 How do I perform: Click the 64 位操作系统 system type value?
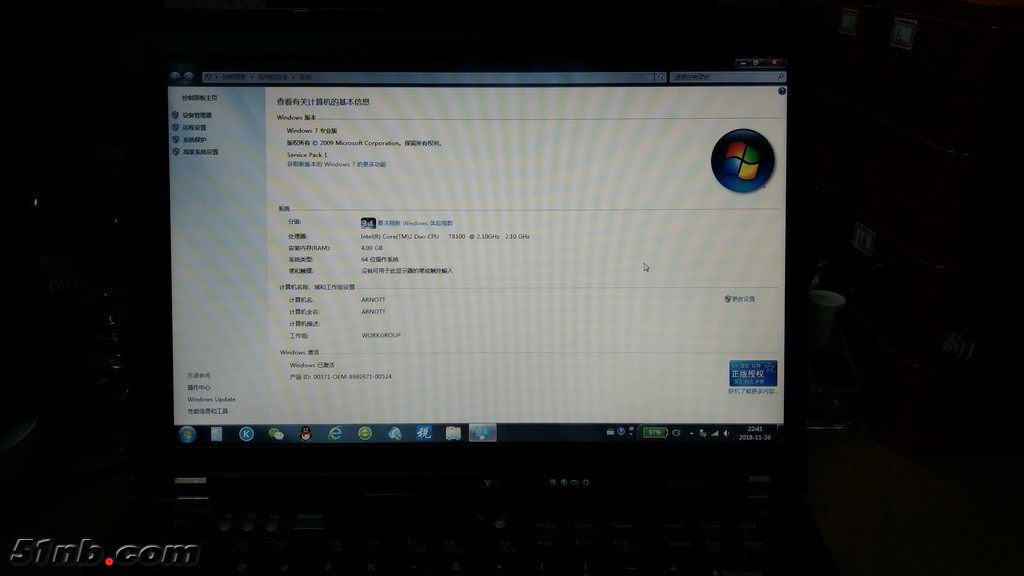pos(379,260)
